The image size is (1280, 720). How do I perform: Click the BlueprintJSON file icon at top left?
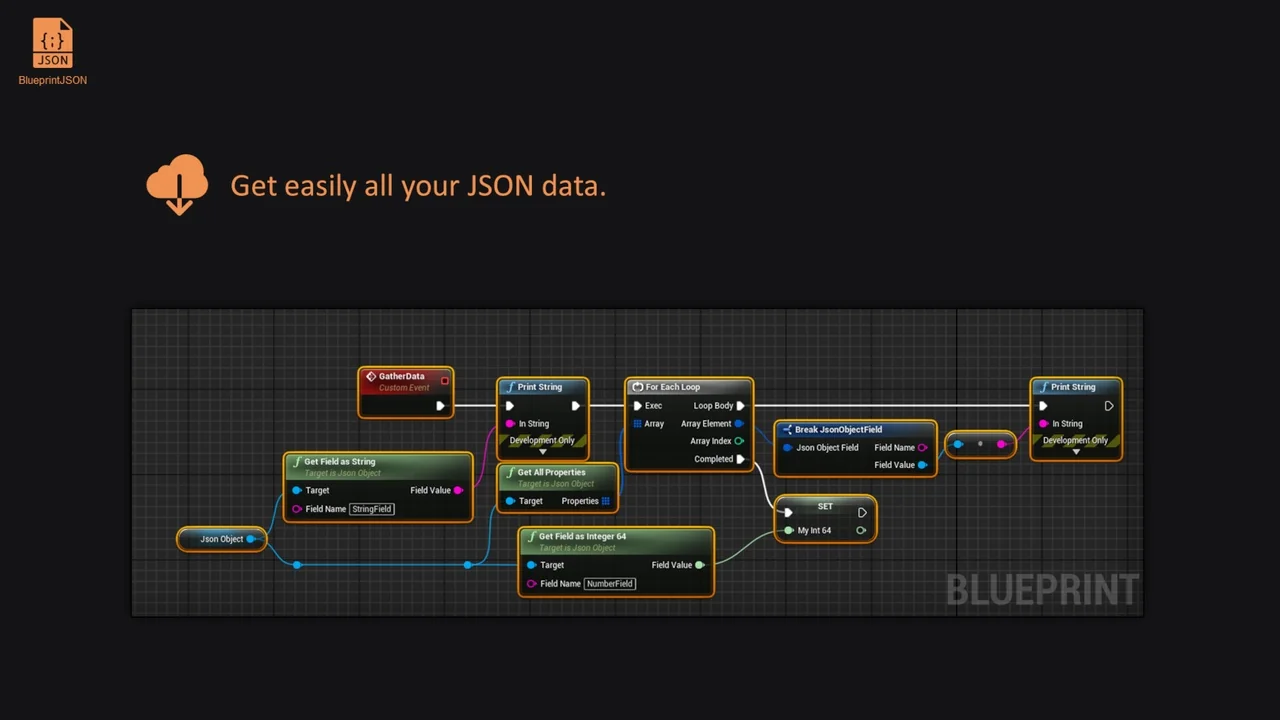(x=52, y=42)
